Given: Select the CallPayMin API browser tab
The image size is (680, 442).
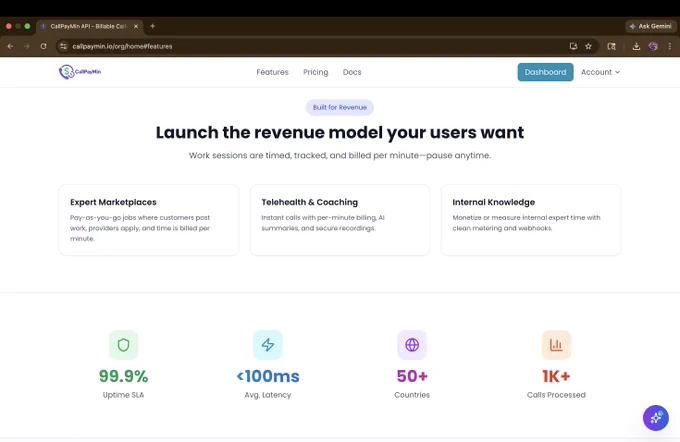Looking at the screenshot, I should coord(89,26).
